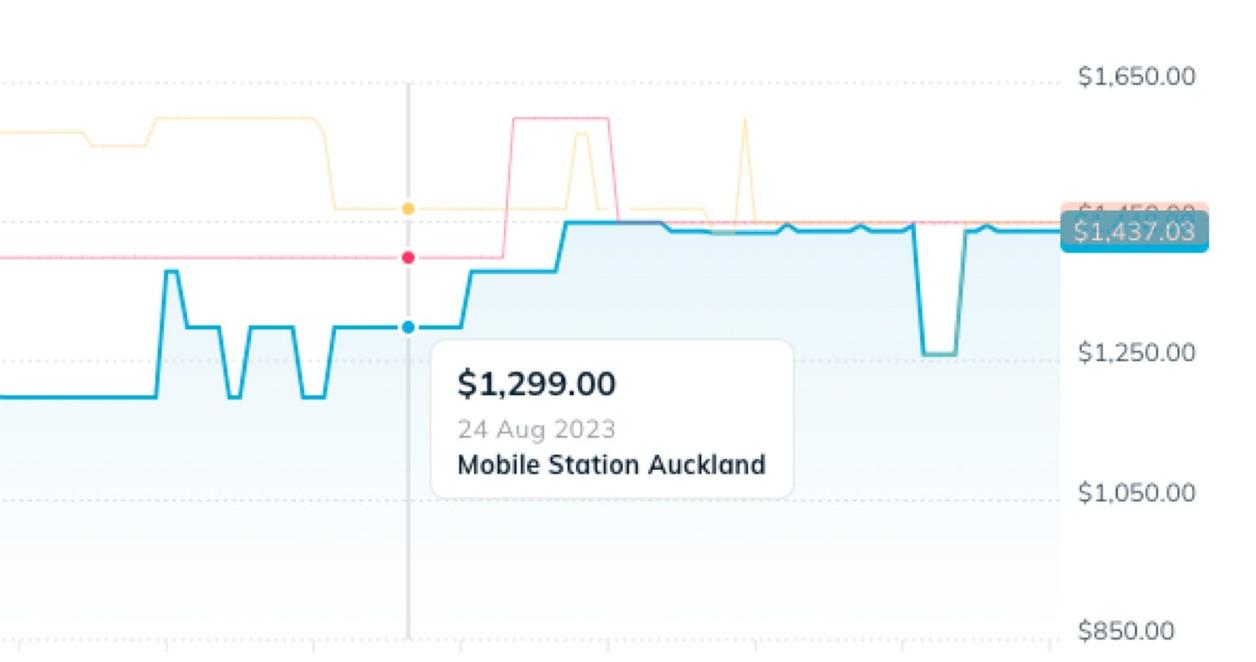
Task: Click the $1,250.00 axis label
Action: tap(1136, 353)
